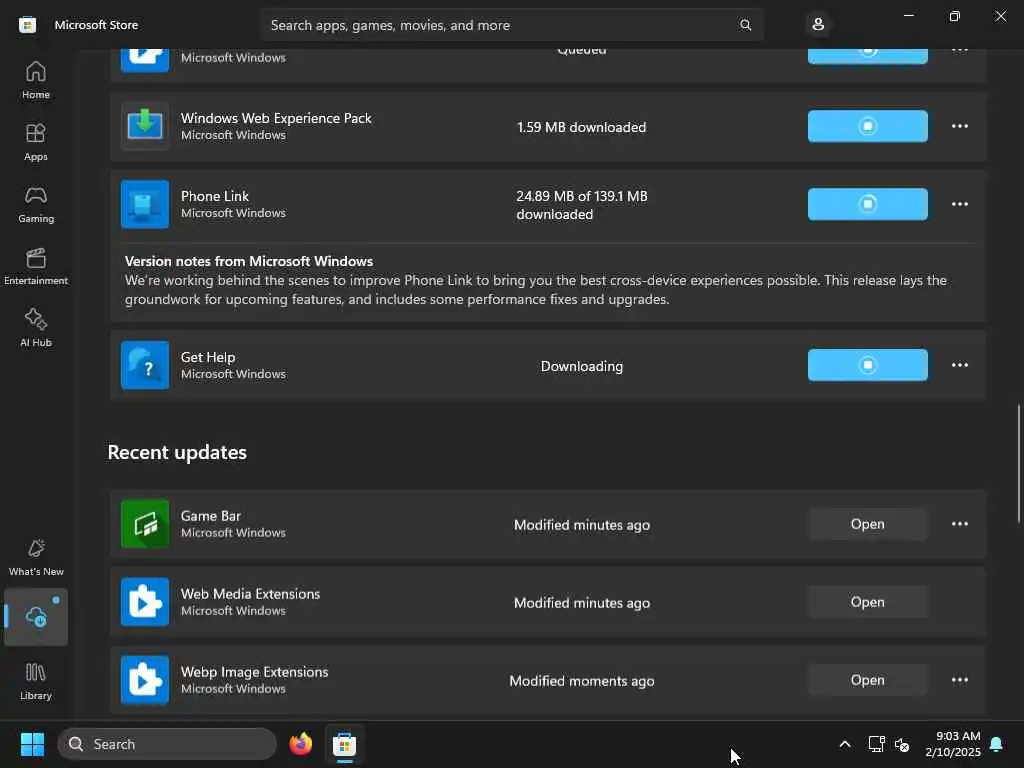1024x768 pixels.
Task: Open more options for Webp Image Extensions
Action: [x=959, y=680]
